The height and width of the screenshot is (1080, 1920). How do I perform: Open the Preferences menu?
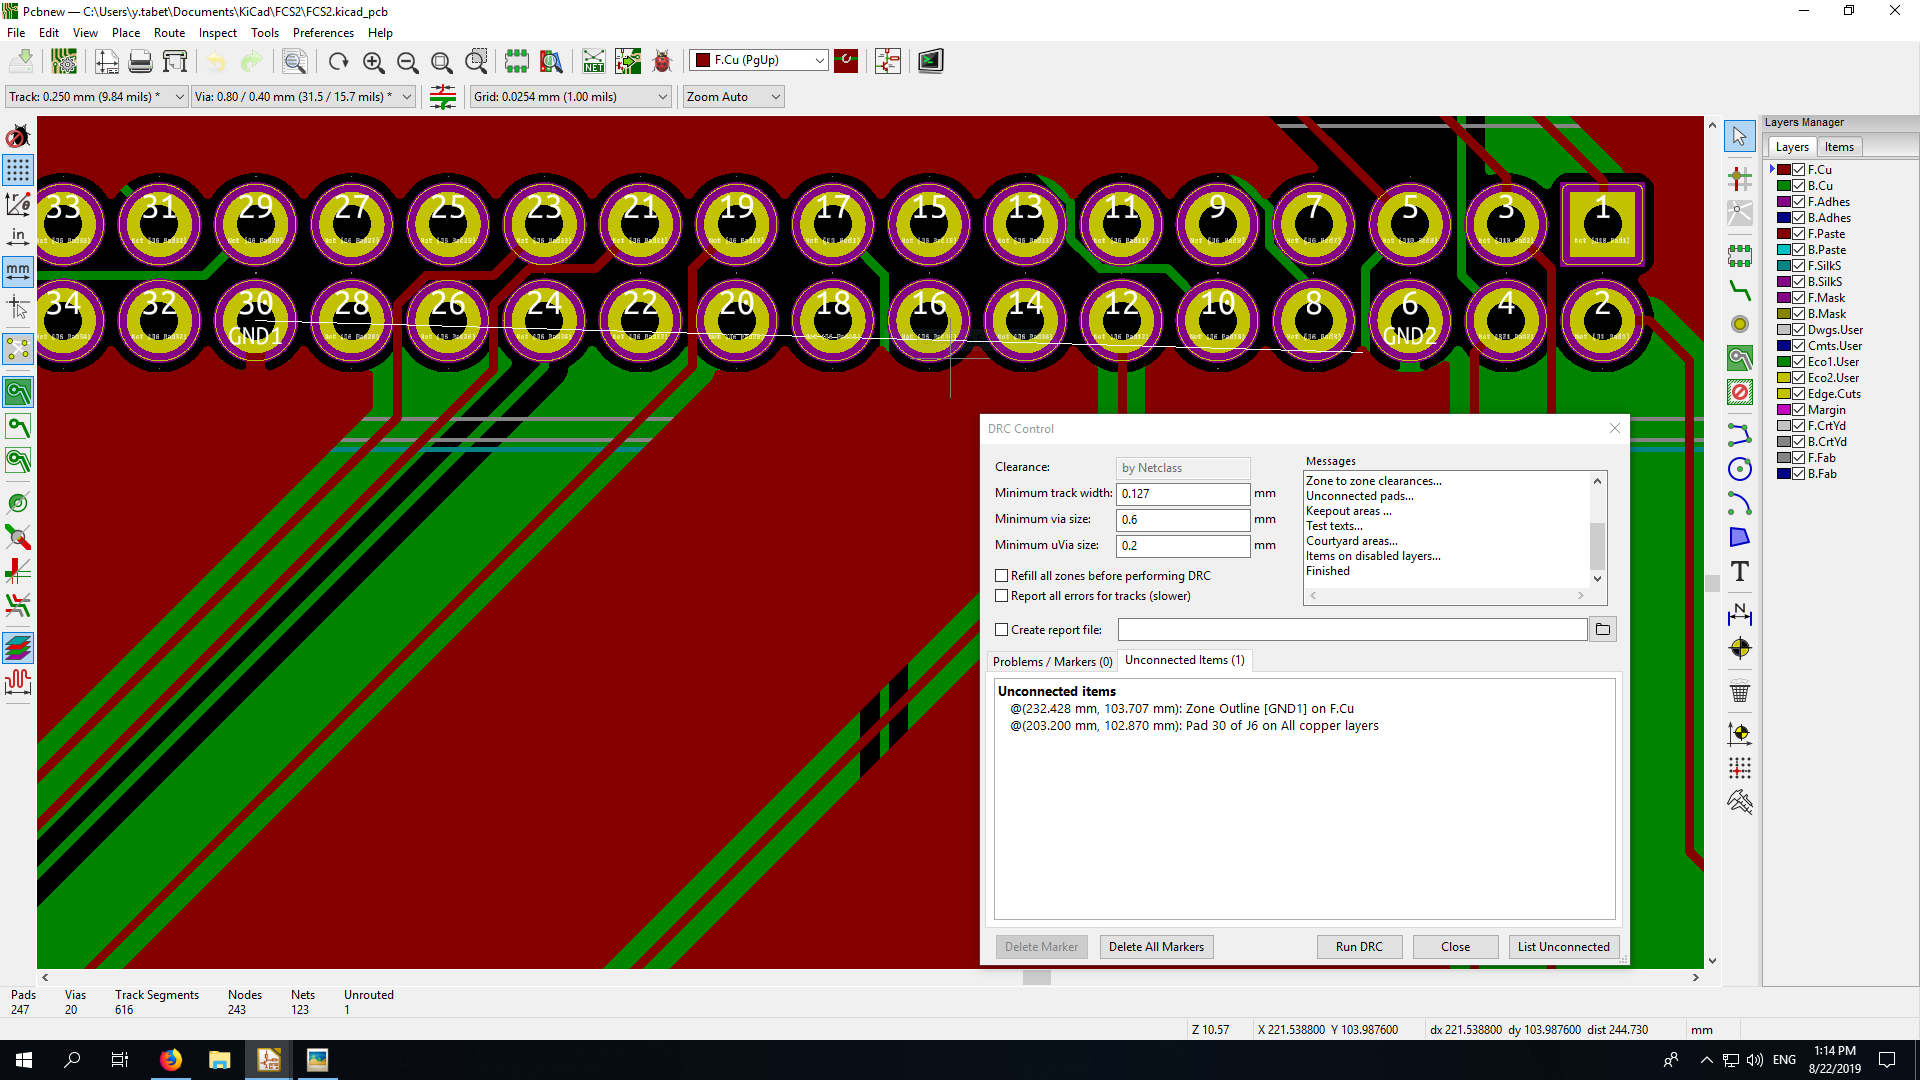point(323,33)
